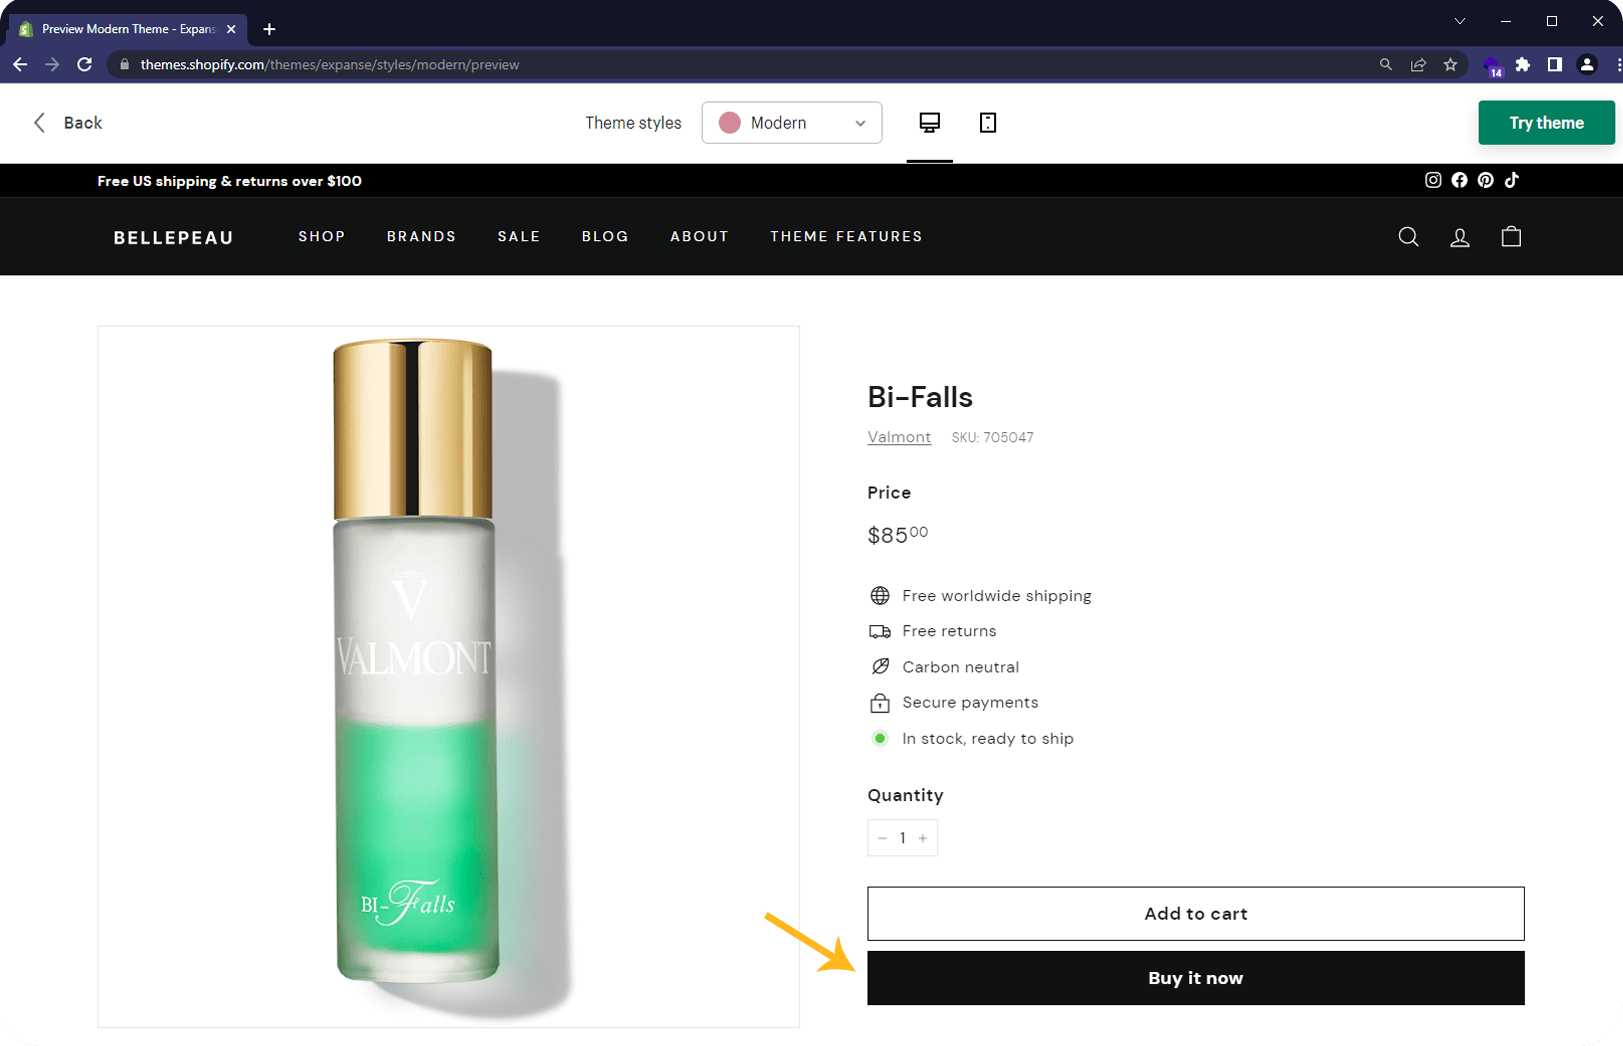Click the Carbon neutral text

point(960,667)
